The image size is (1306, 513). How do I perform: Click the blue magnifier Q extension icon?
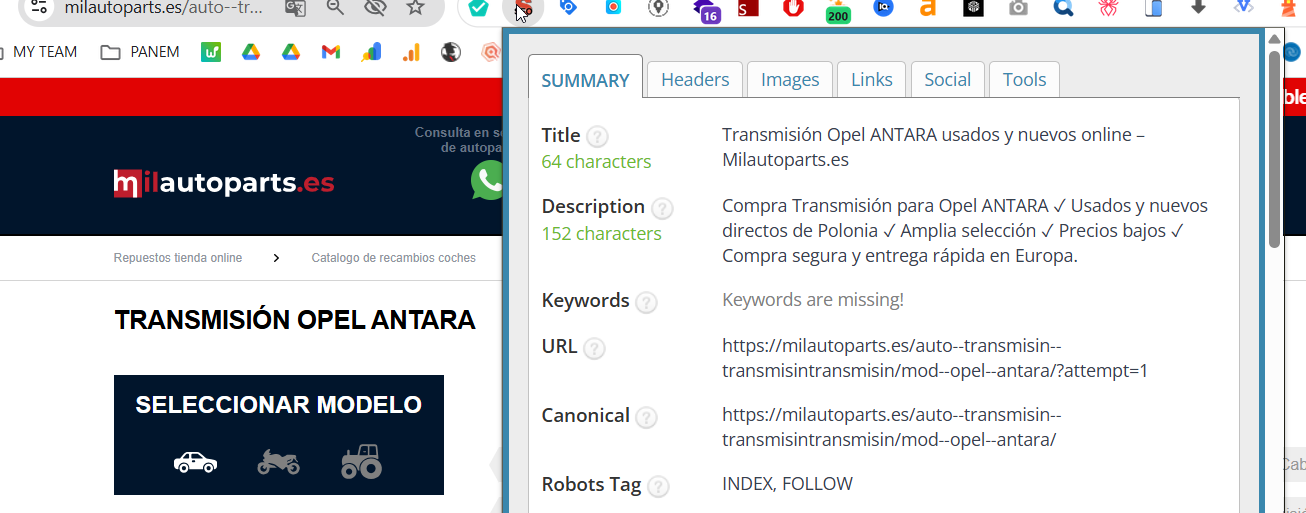pyautogui.click(x=1064, y=8)
